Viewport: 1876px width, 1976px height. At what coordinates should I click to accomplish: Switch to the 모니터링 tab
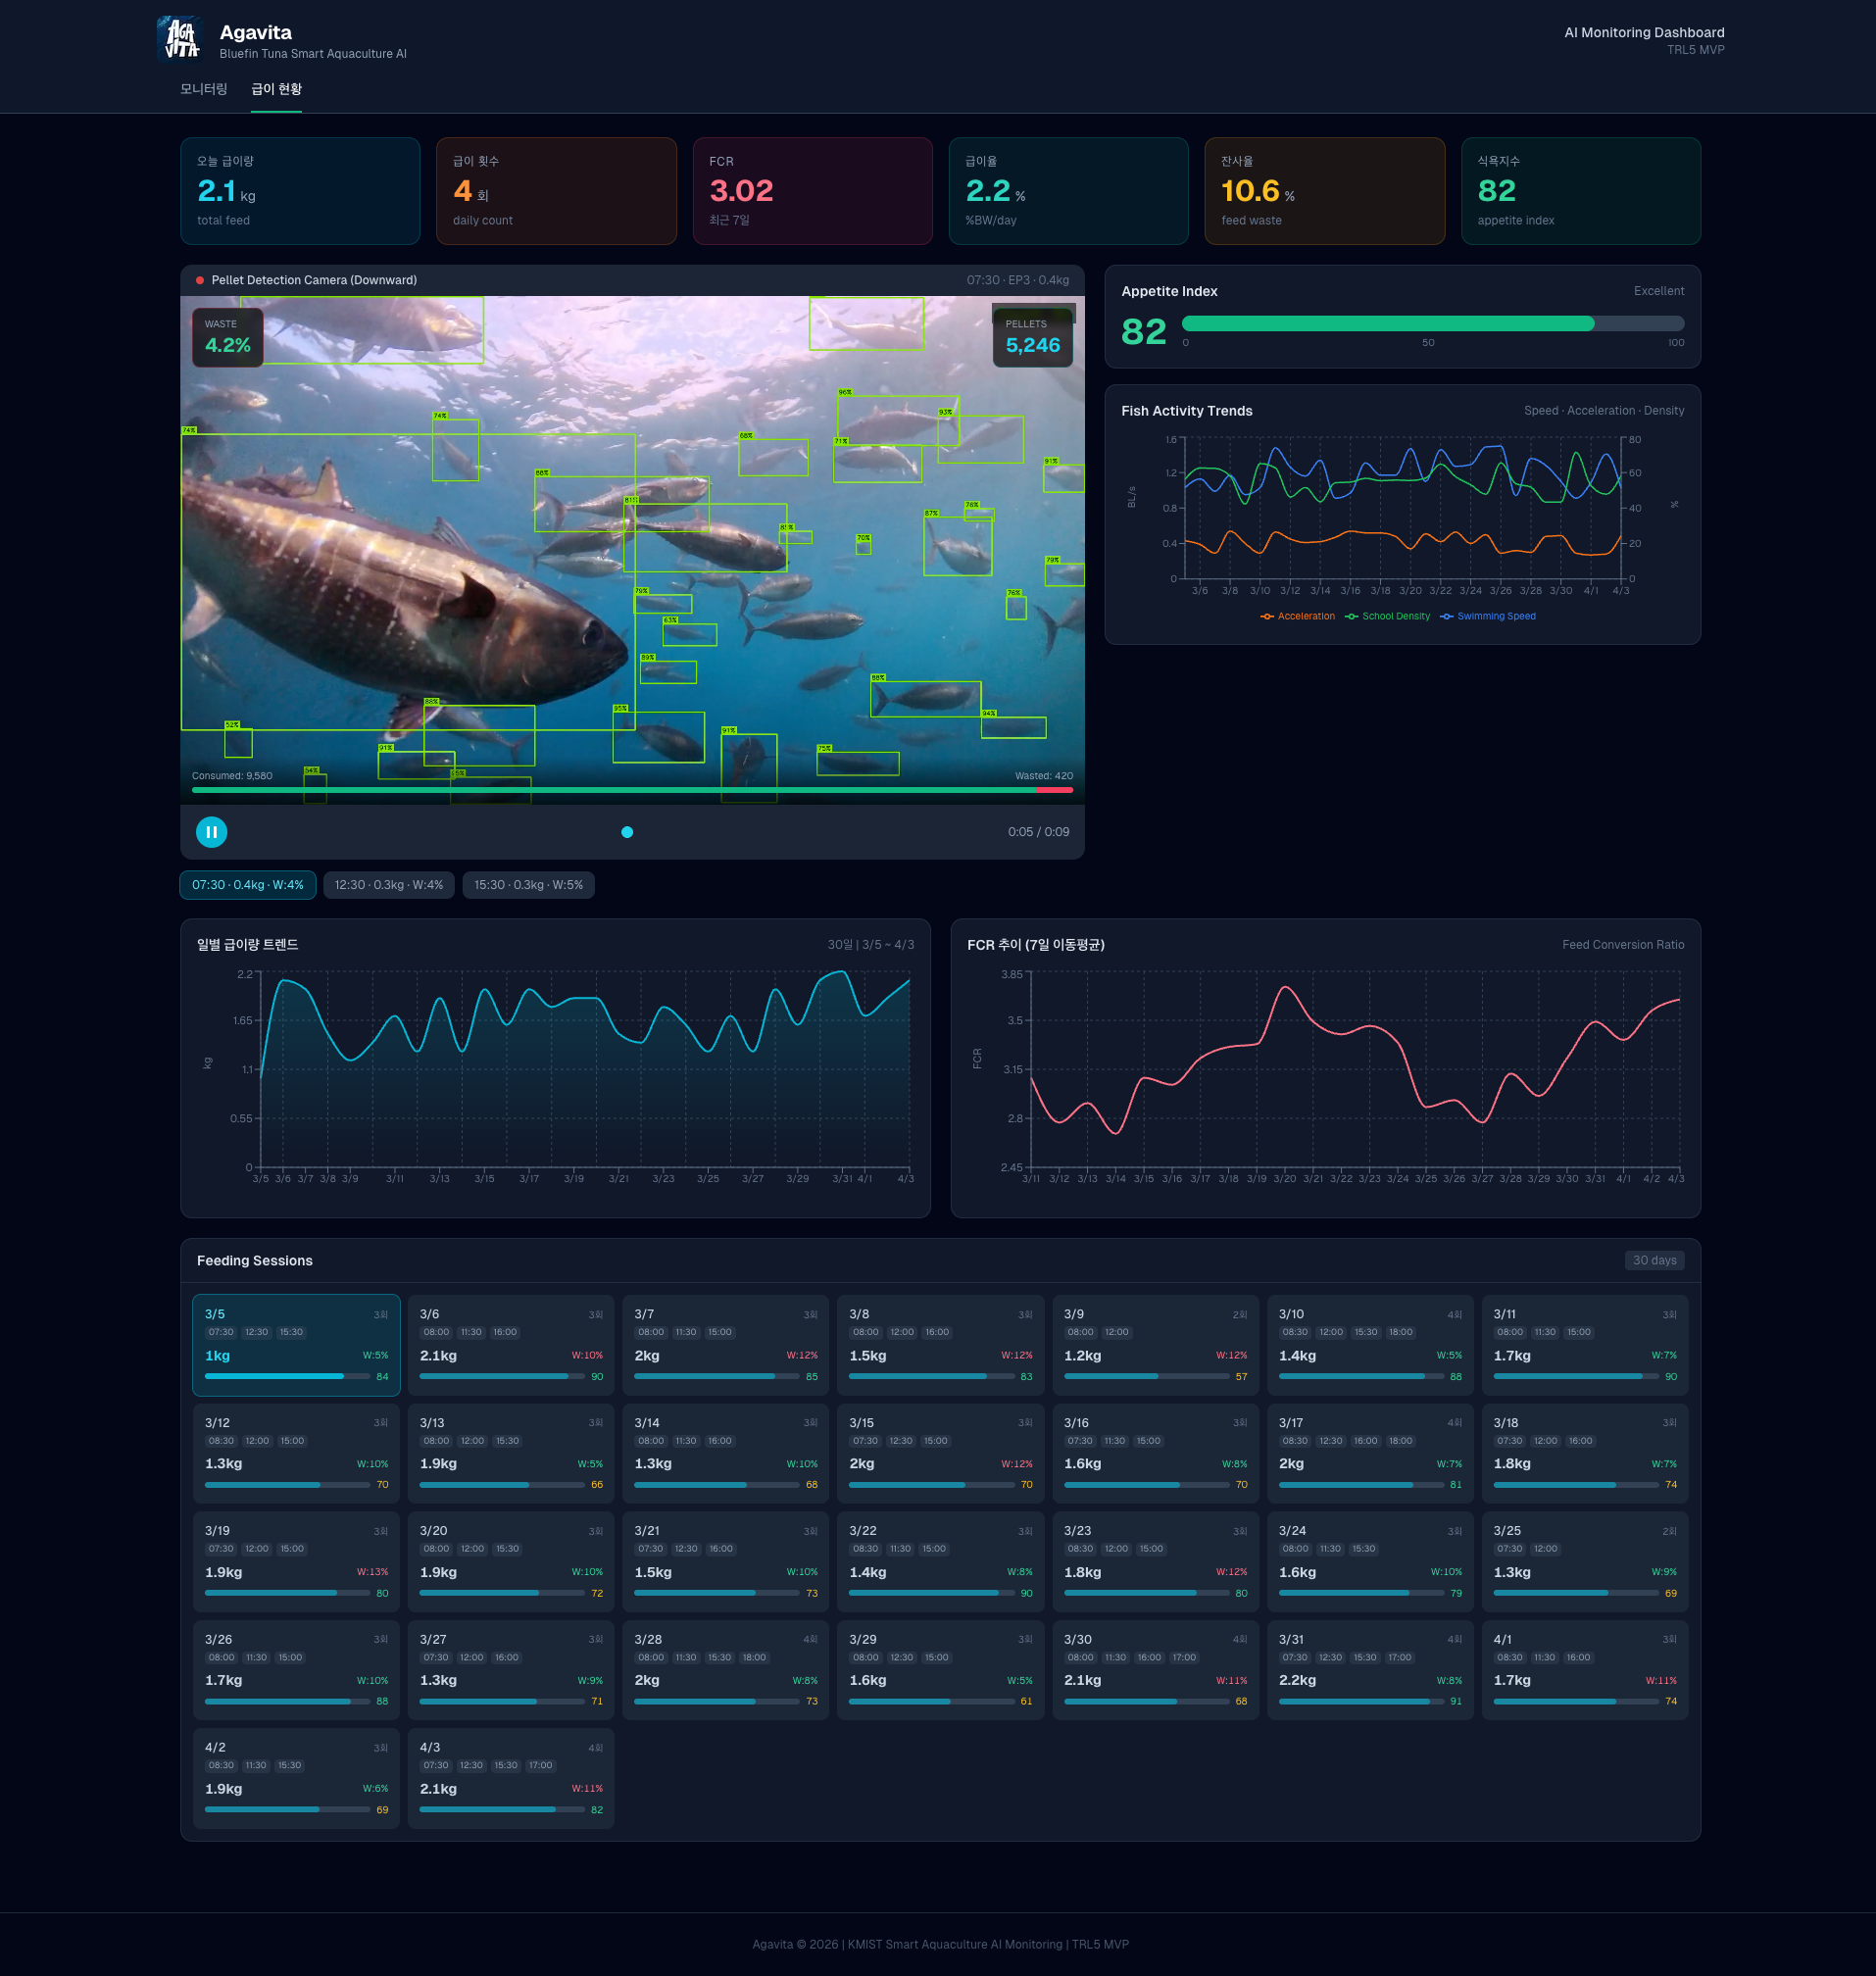click(x=204, y=89)
